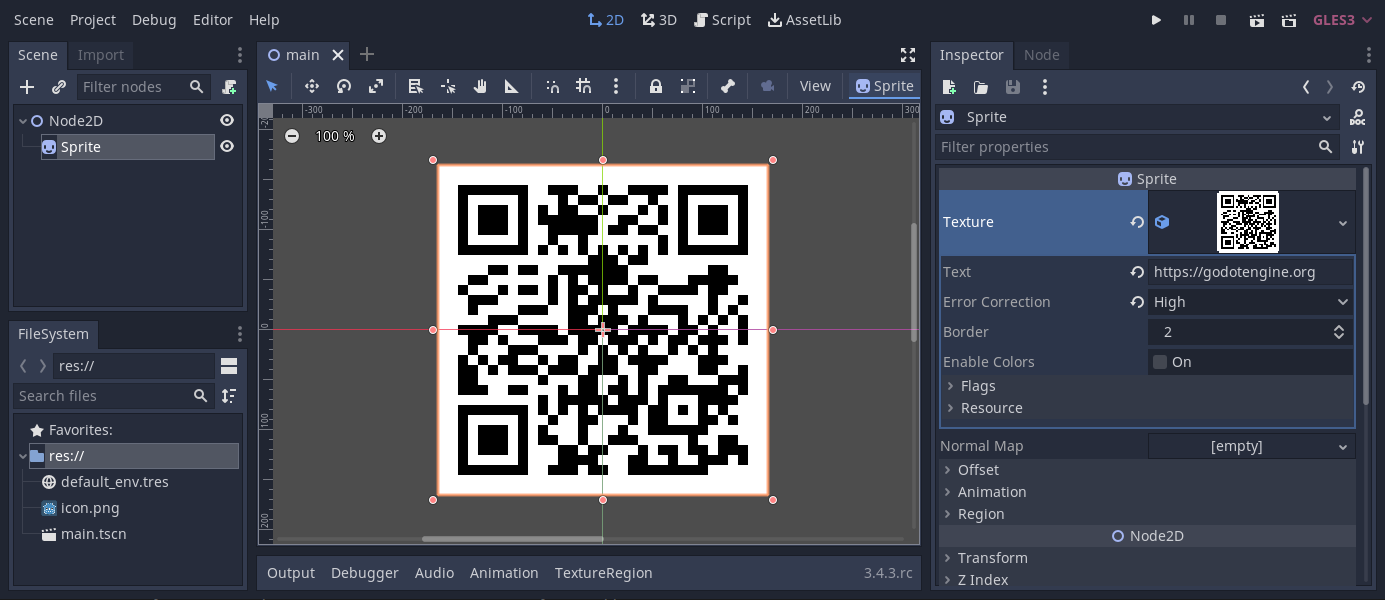The width and height of the screenshot is (1385, 600).
Task: Revert the Texture property
Action: [1137, 222]
